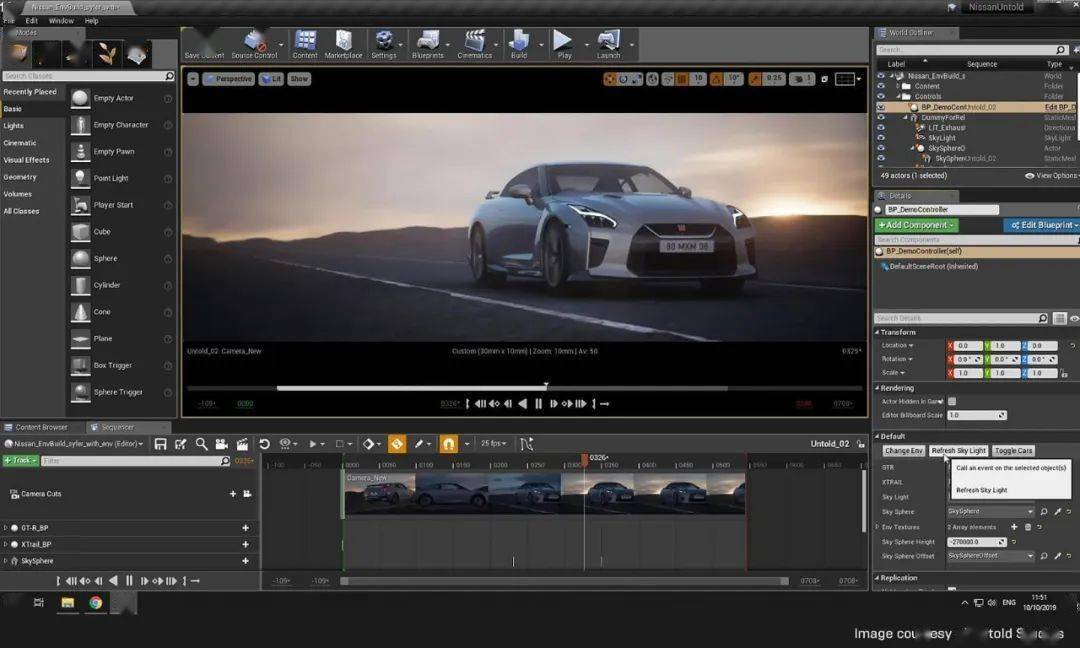Toggle visibility of the SkySphereO actor
The width and height of the screenshot is (1080, 648).
click(880, 149)
